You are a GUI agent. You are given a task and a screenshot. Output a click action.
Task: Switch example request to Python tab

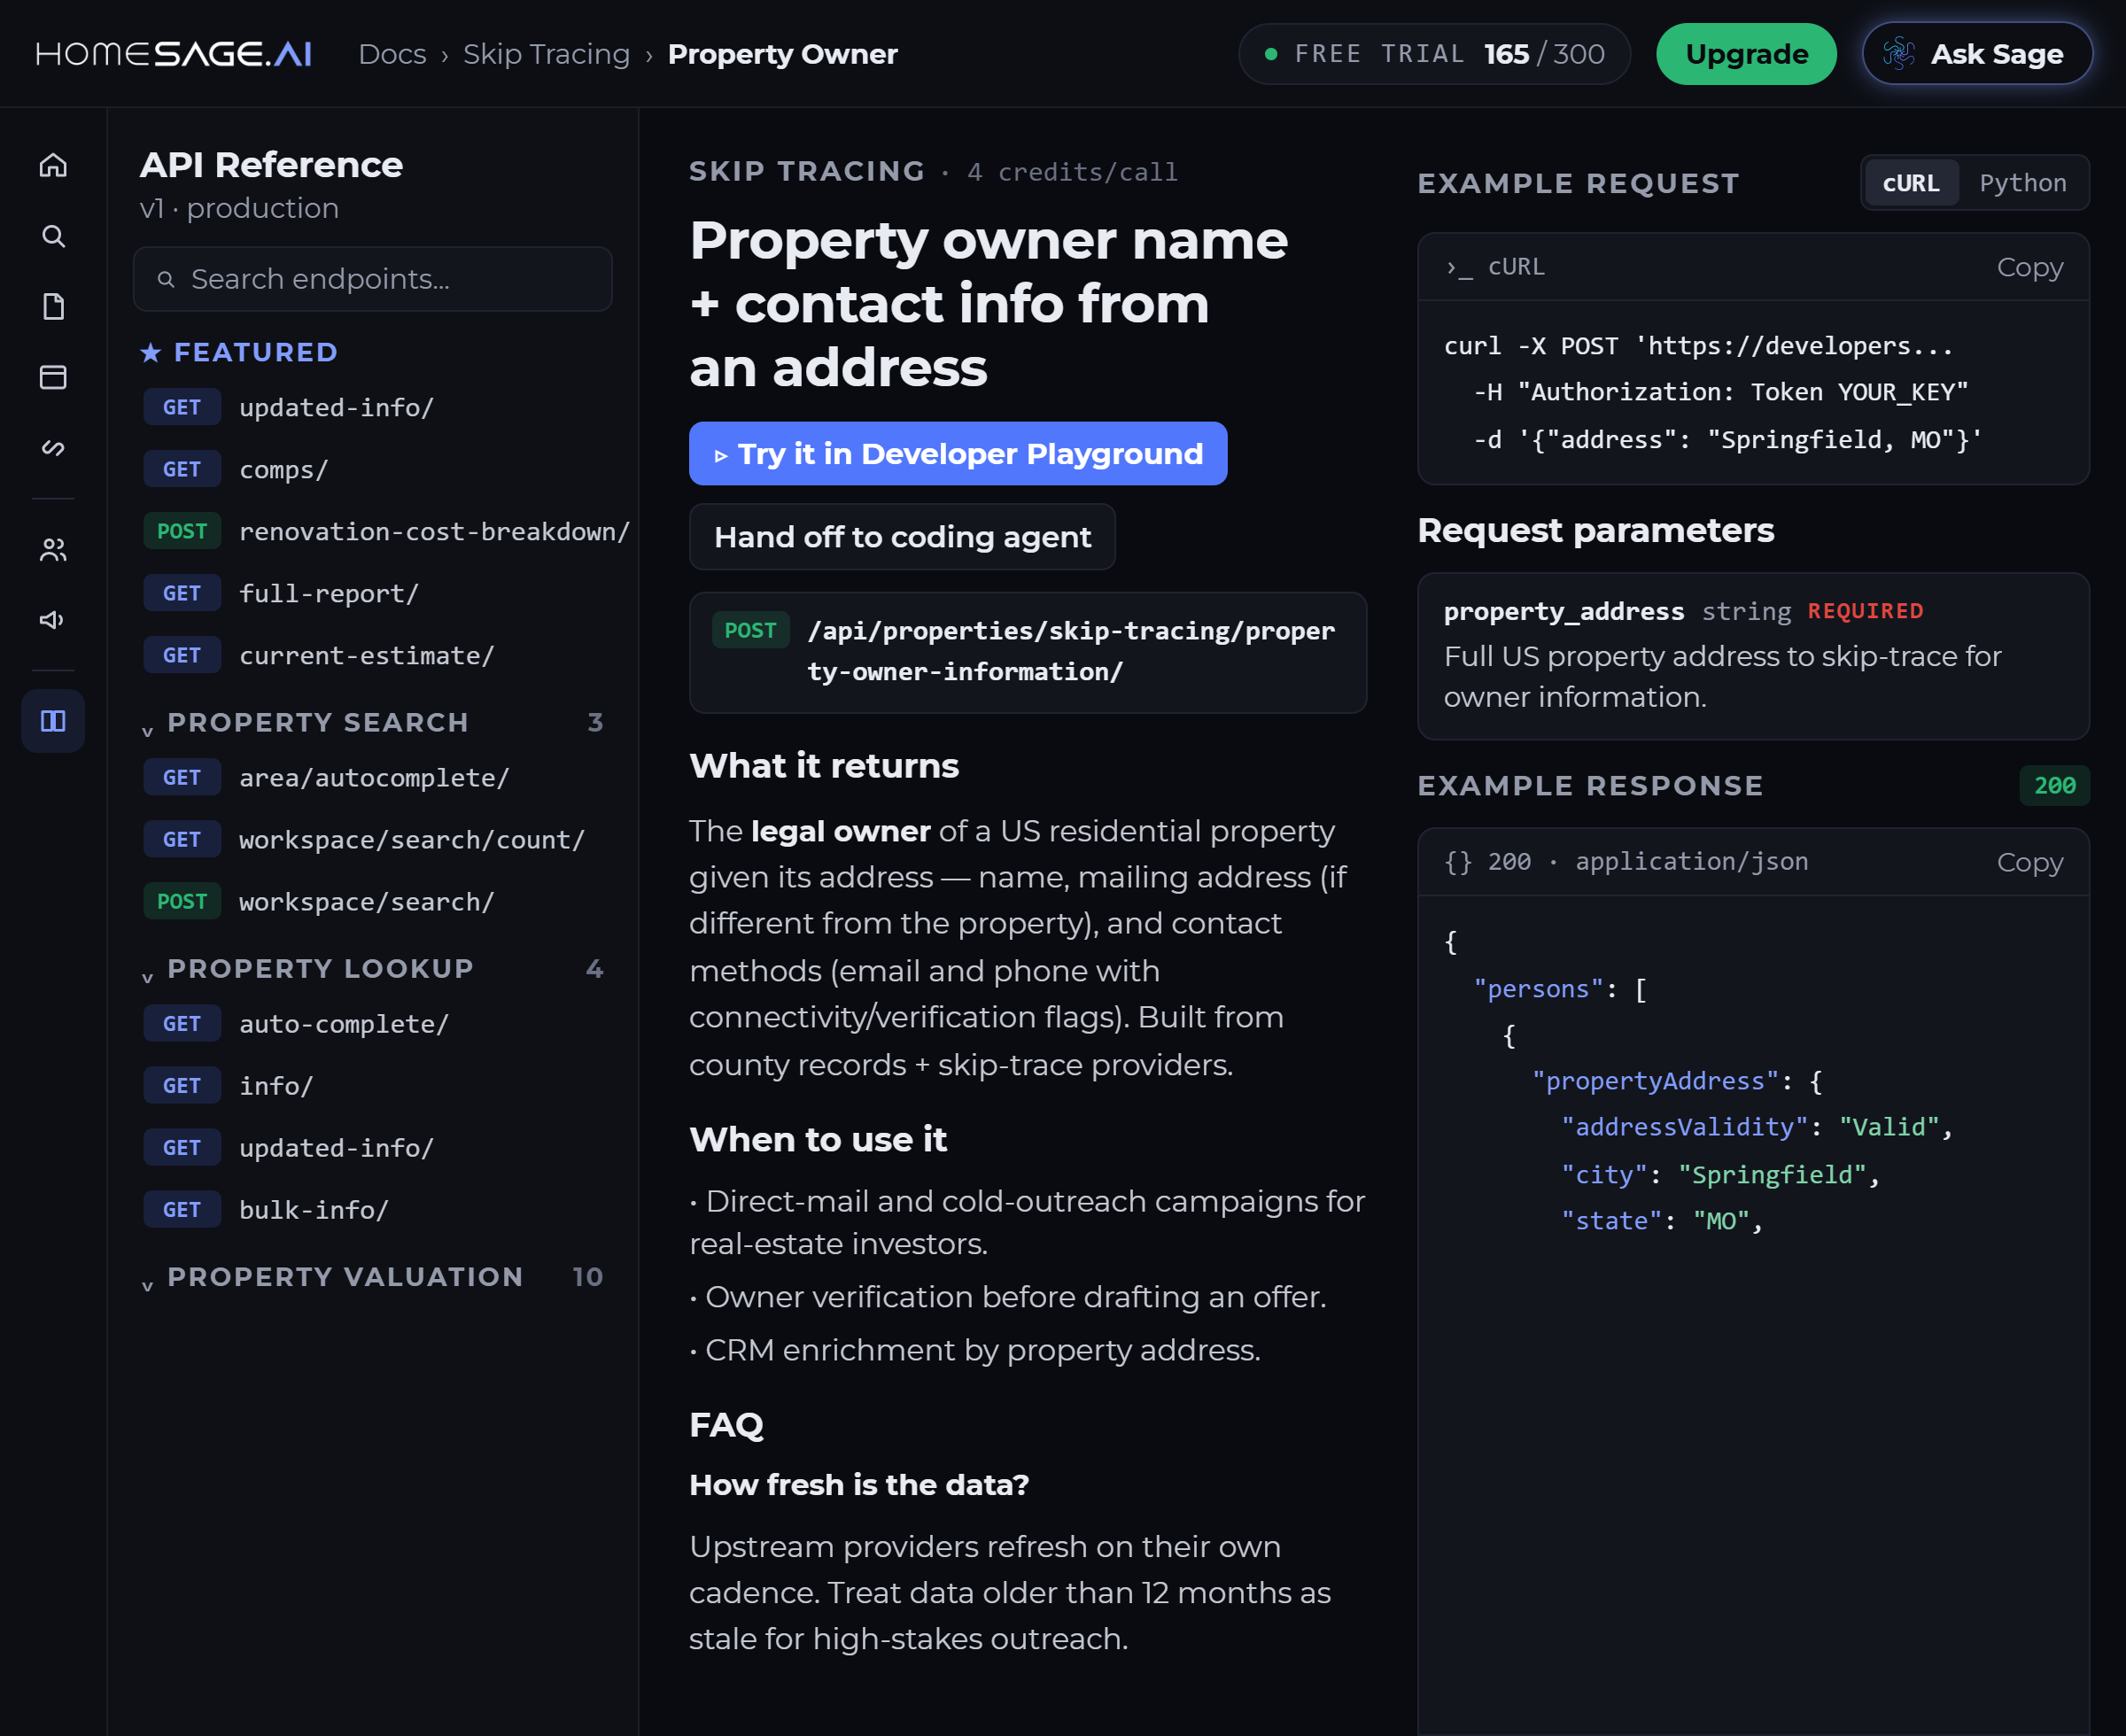click(x=2022, y=183)
